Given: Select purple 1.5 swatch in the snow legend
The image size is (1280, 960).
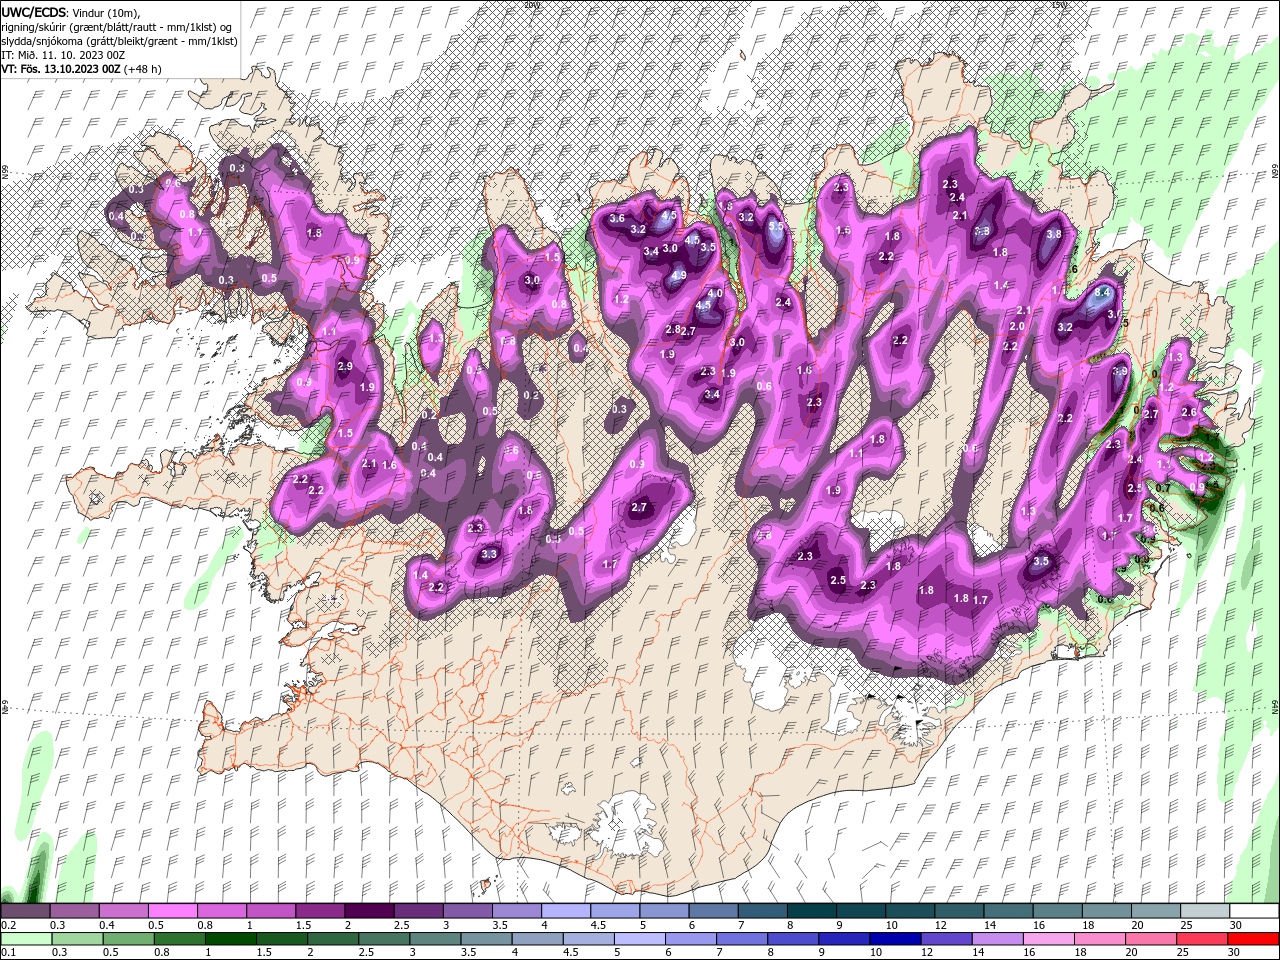Looking at the screenshot, I should pos(319,911).
